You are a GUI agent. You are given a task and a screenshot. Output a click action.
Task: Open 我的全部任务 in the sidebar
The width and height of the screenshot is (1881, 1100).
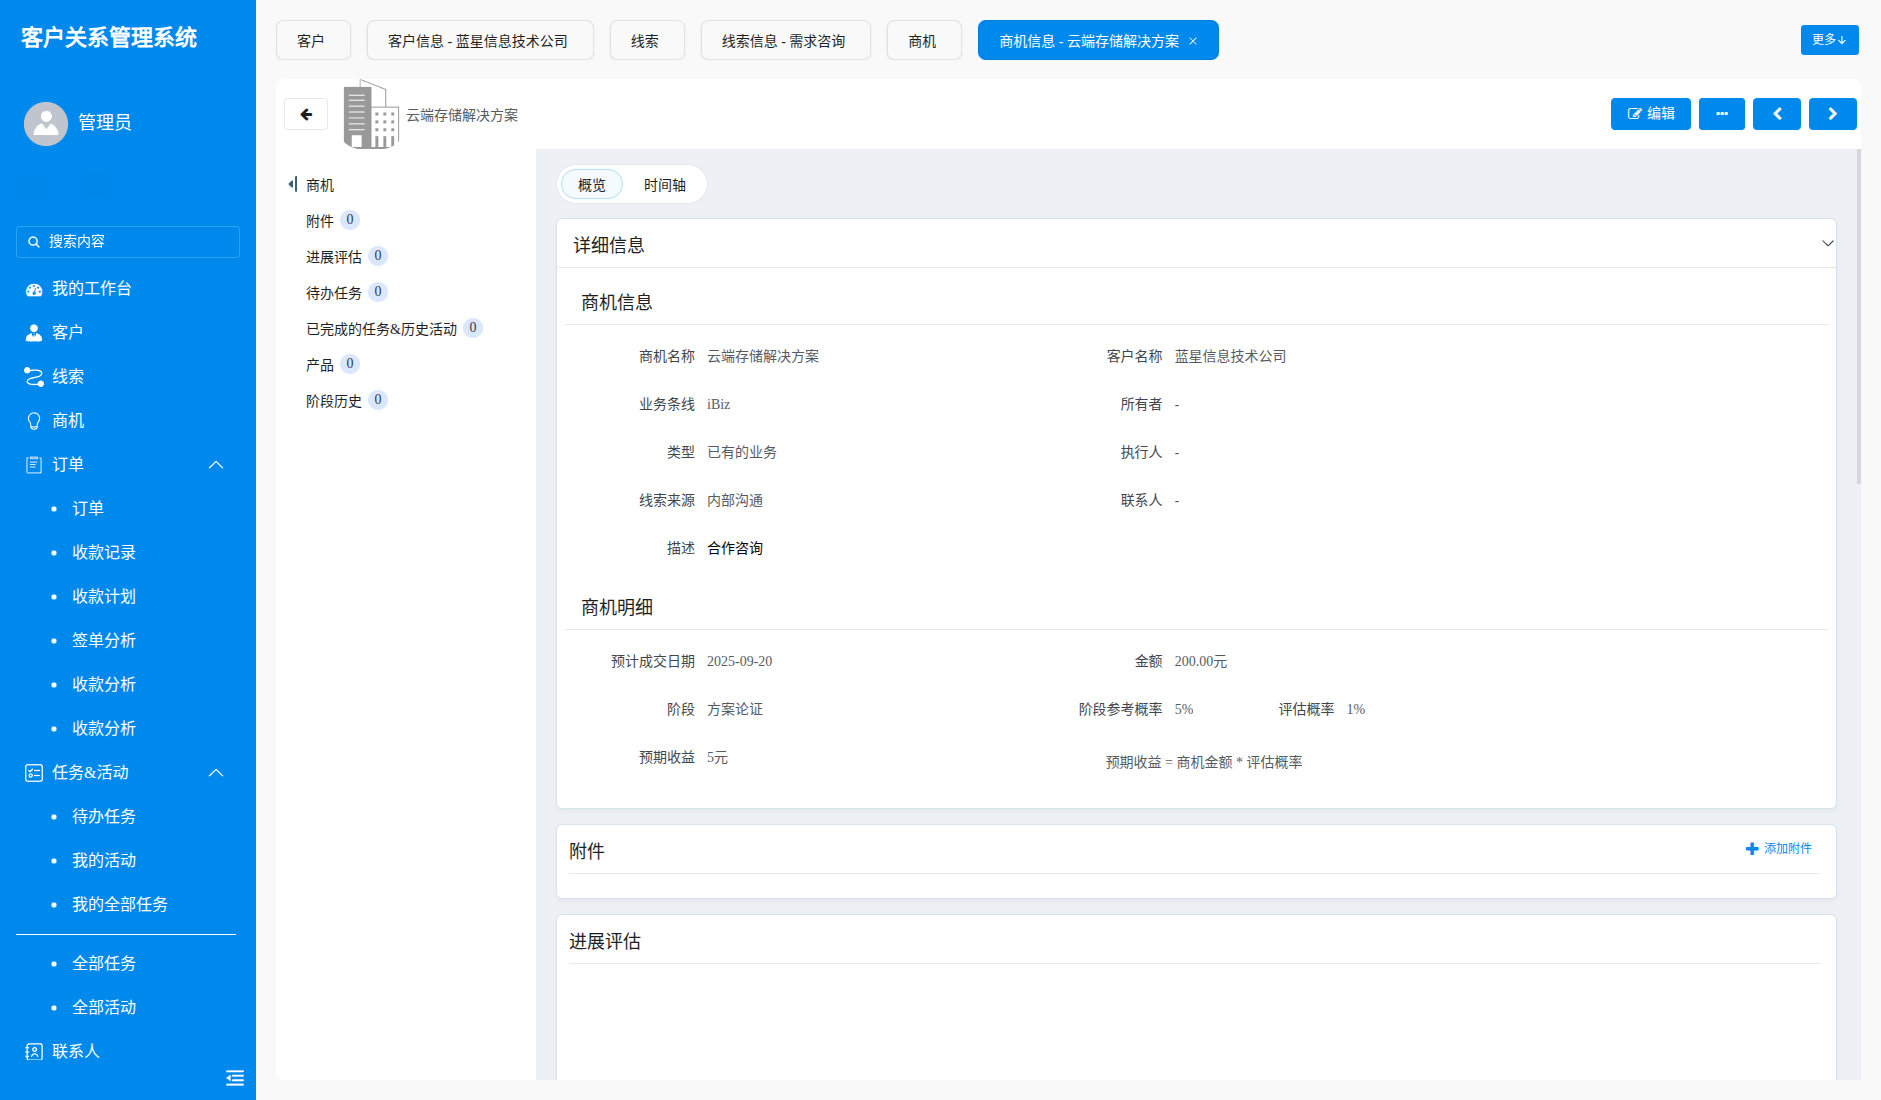click(x=120, y=905)
